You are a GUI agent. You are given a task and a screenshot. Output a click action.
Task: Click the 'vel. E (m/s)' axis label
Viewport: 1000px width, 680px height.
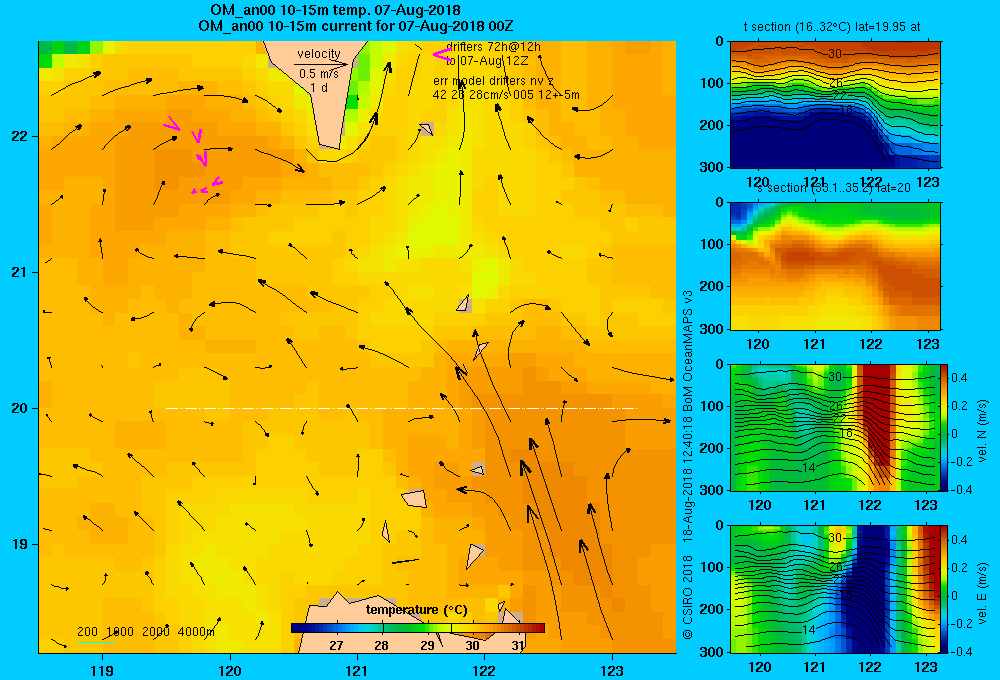tap(982, 593)
